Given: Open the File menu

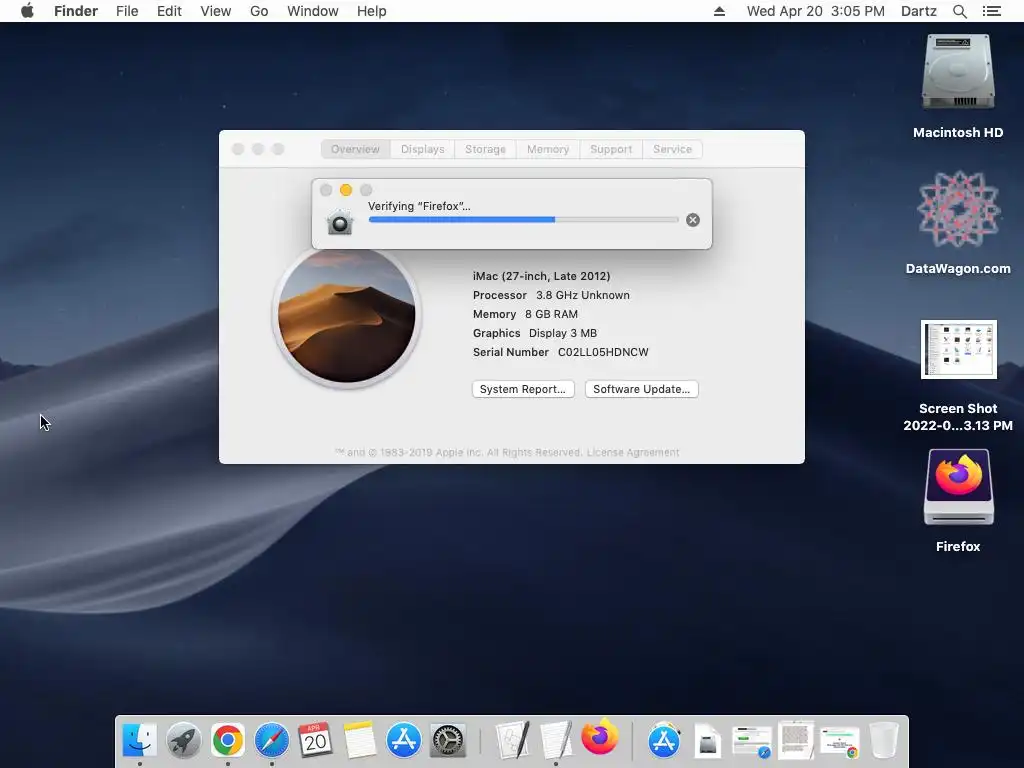Looking at the screenshot, I should (x=127, y=11).
